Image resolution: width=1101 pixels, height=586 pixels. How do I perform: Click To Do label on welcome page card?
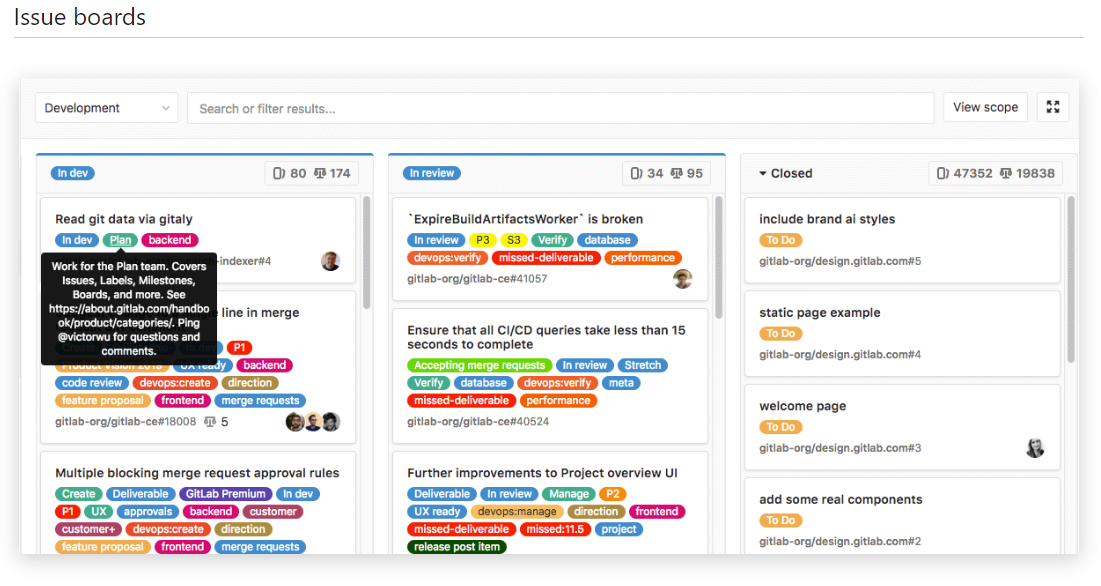780,427
